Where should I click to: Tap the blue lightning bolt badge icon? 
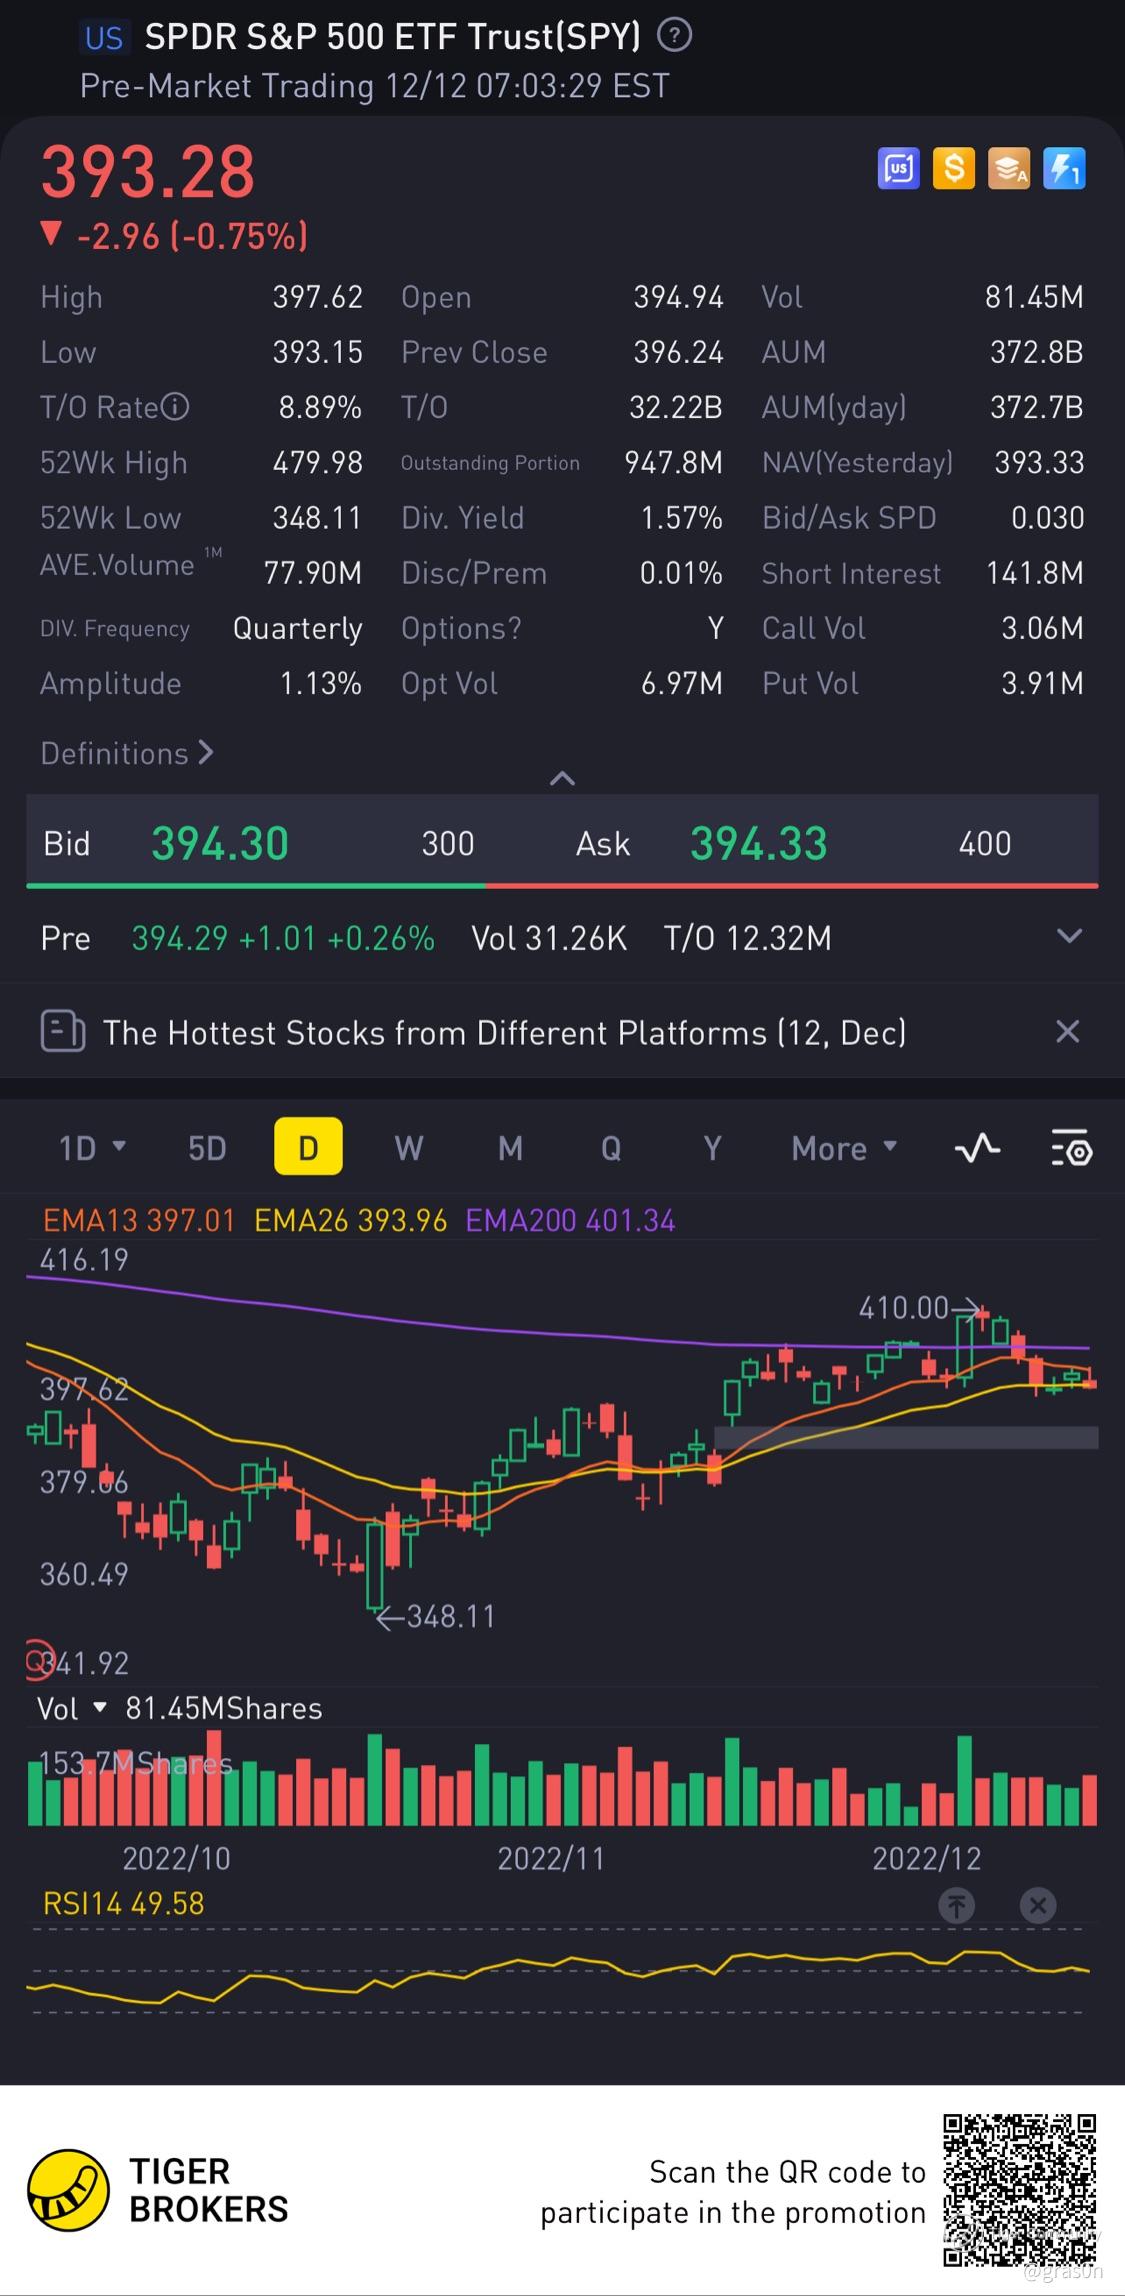click(x=1063, y=169)
